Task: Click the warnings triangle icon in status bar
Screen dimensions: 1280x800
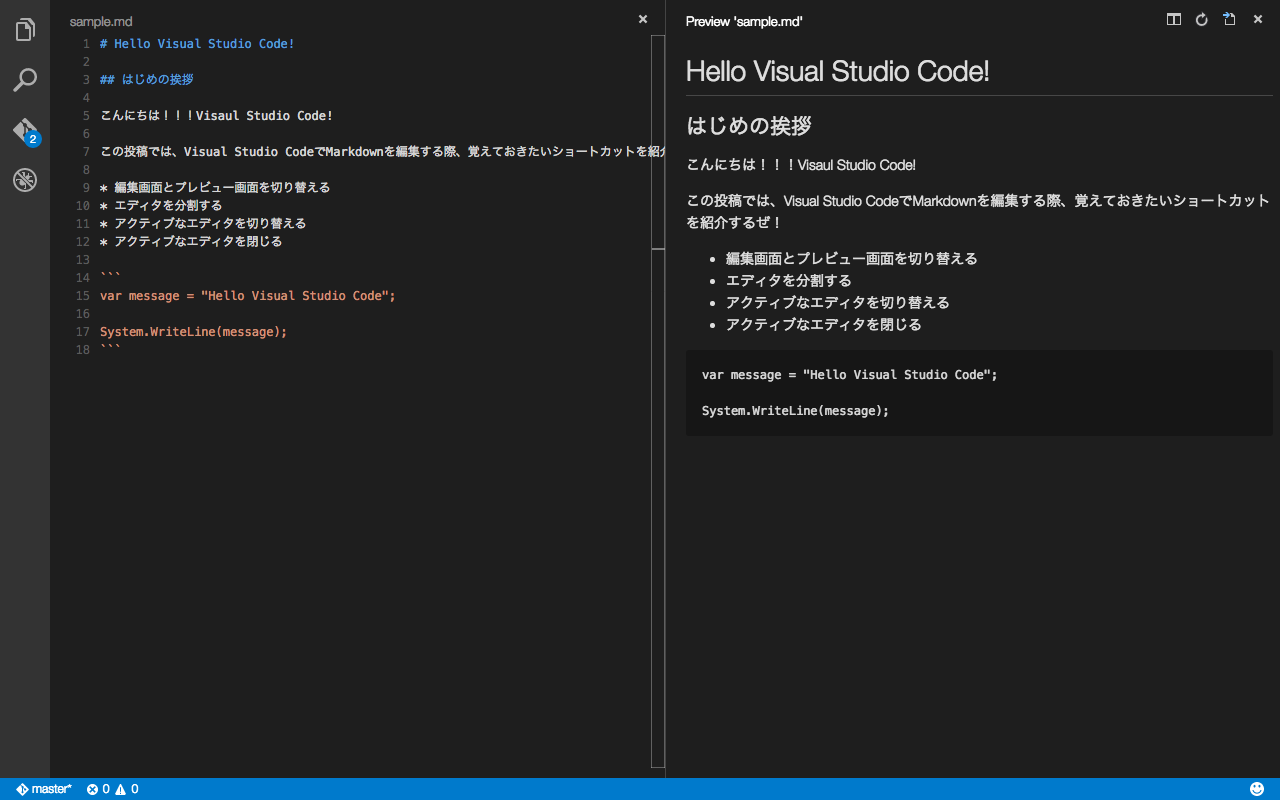Action: click(121, 789)
